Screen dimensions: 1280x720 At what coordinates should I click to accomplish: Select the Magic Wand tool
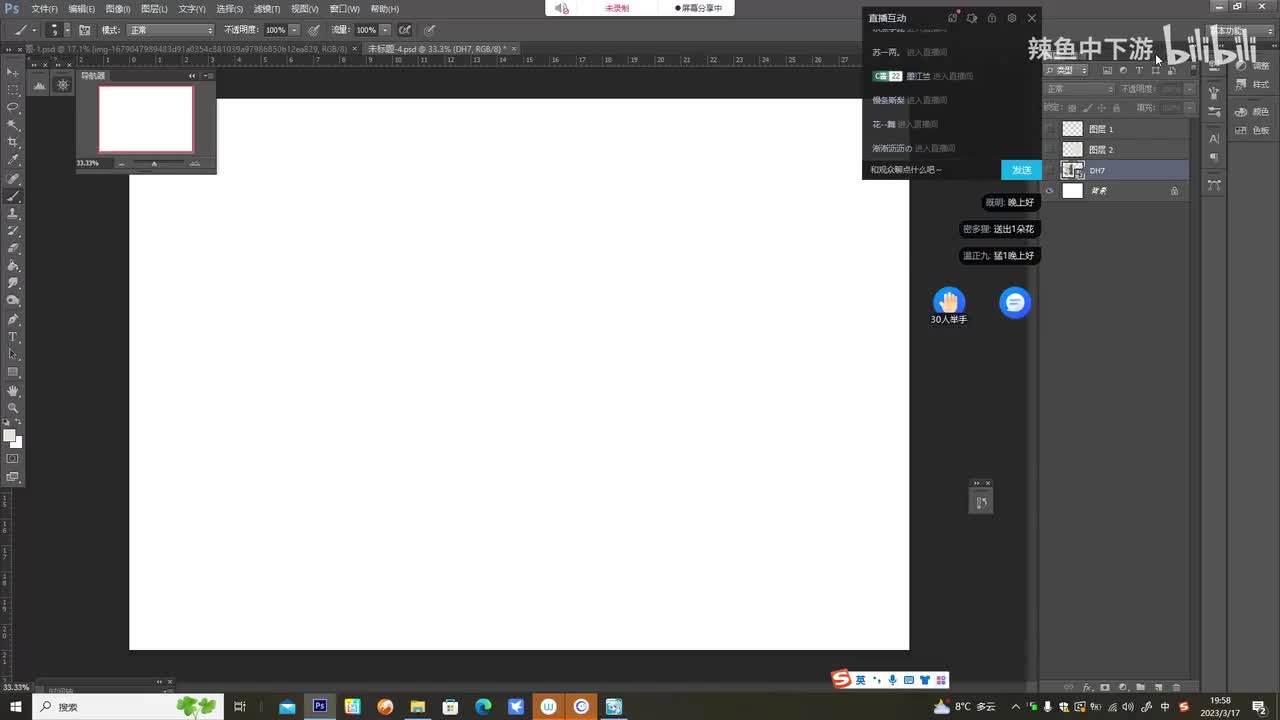pos(13,125)
